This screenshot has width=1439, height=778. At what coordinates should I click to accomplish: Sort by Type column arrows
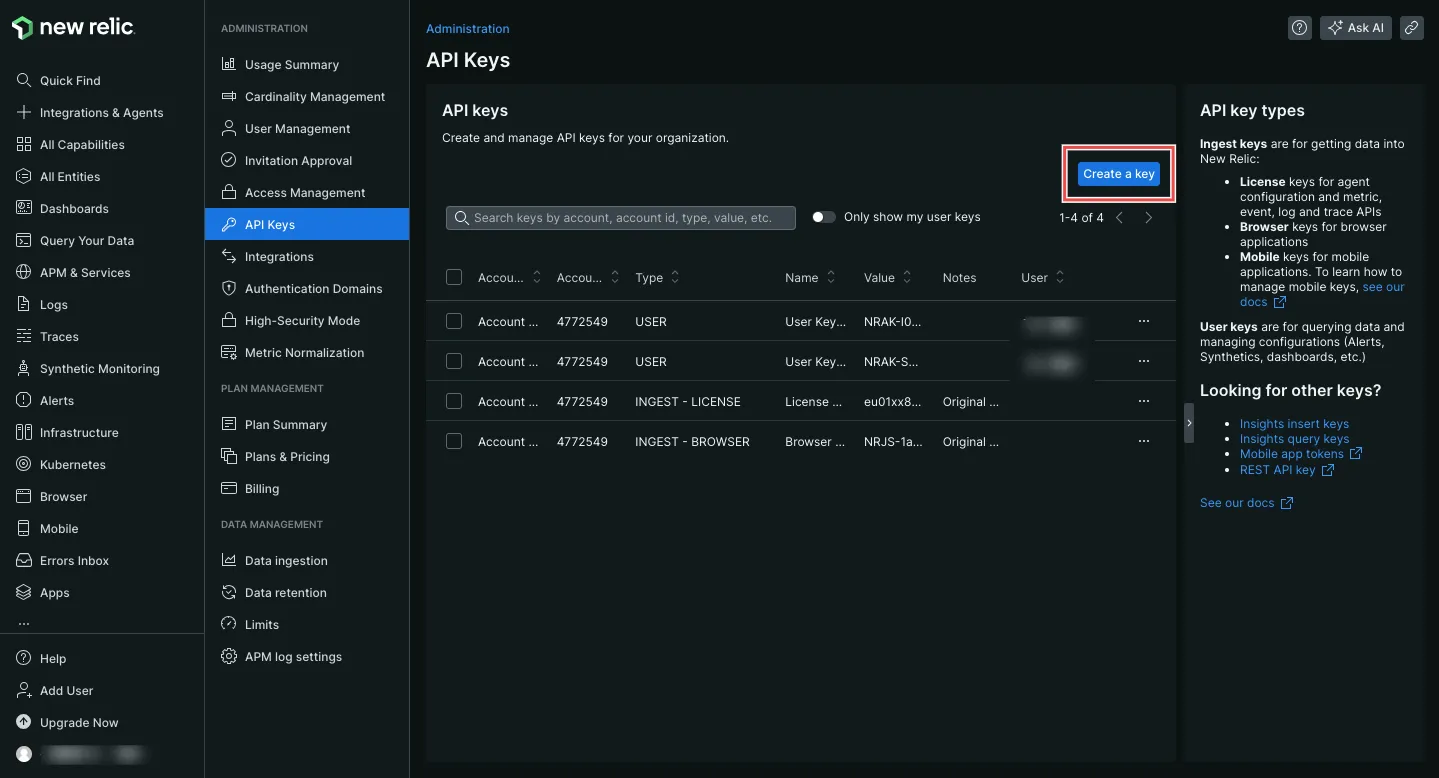tap(675, 277)
